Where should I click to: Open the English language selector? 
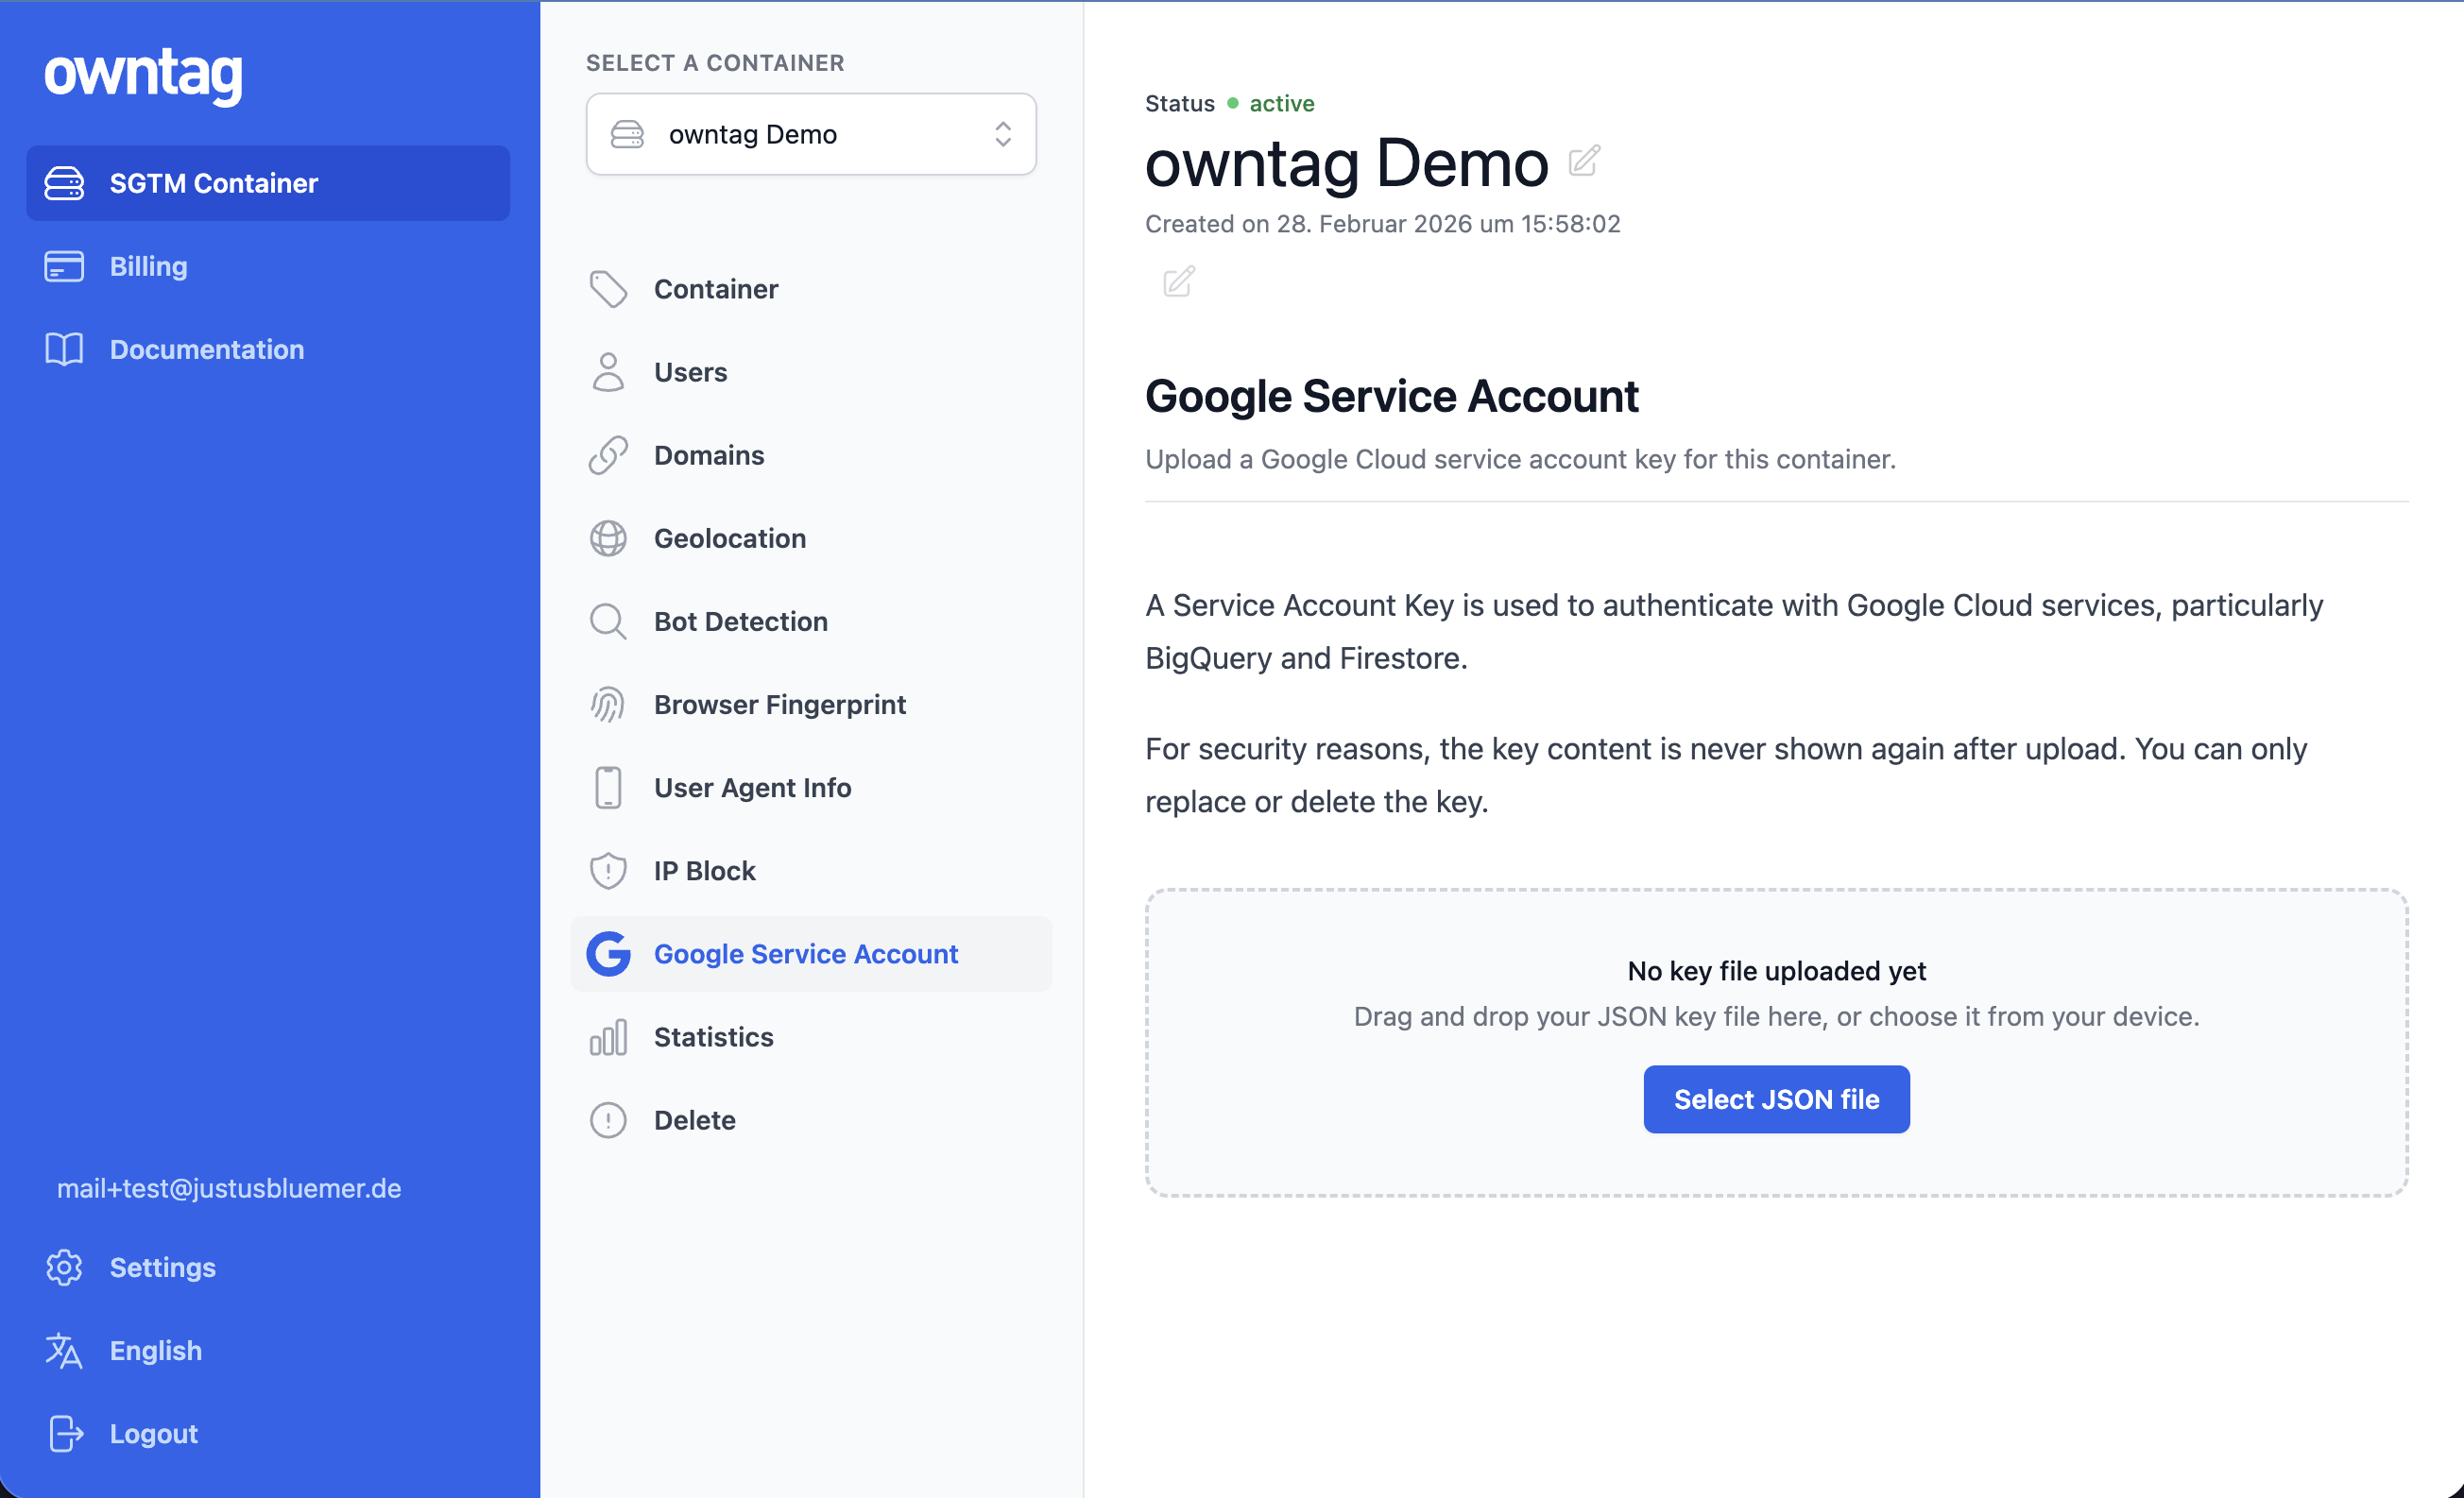(x=155, y=1351)
